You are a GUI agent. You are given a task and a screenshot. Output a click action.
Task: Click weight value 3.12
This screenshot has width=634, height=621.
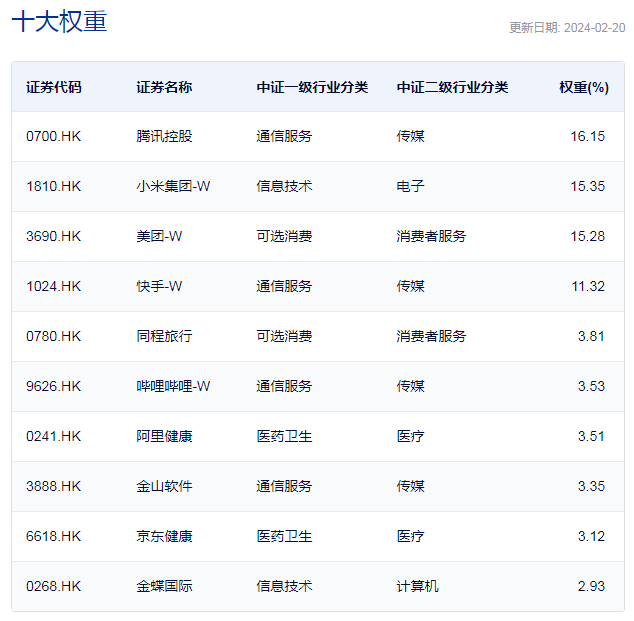click(591, 536)
